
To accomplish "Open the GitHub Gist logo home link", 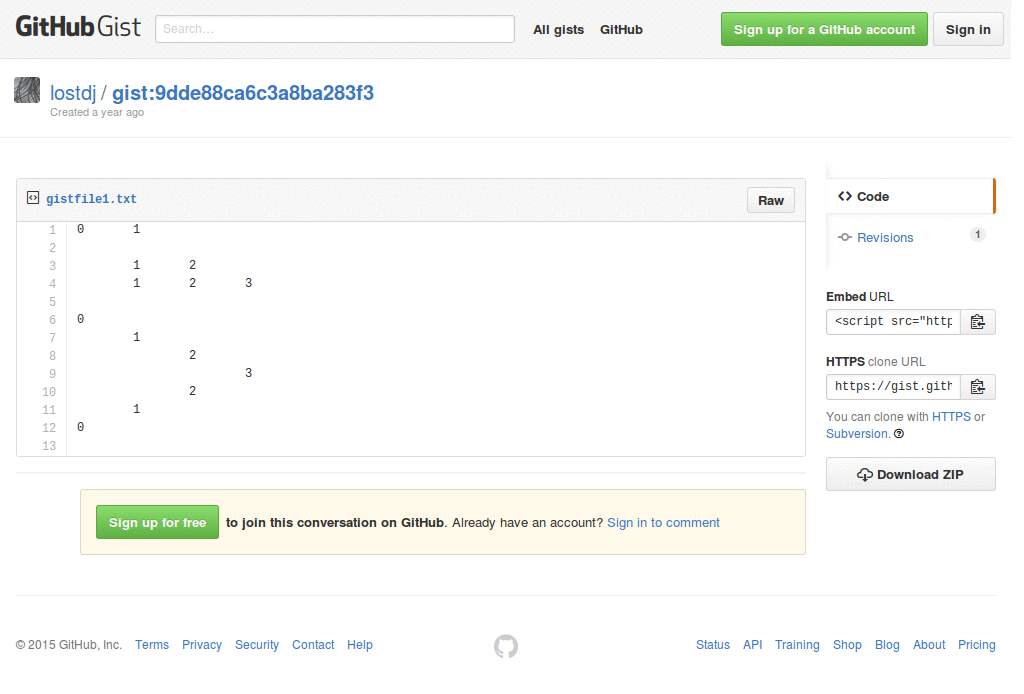I will tap(78, 27).
